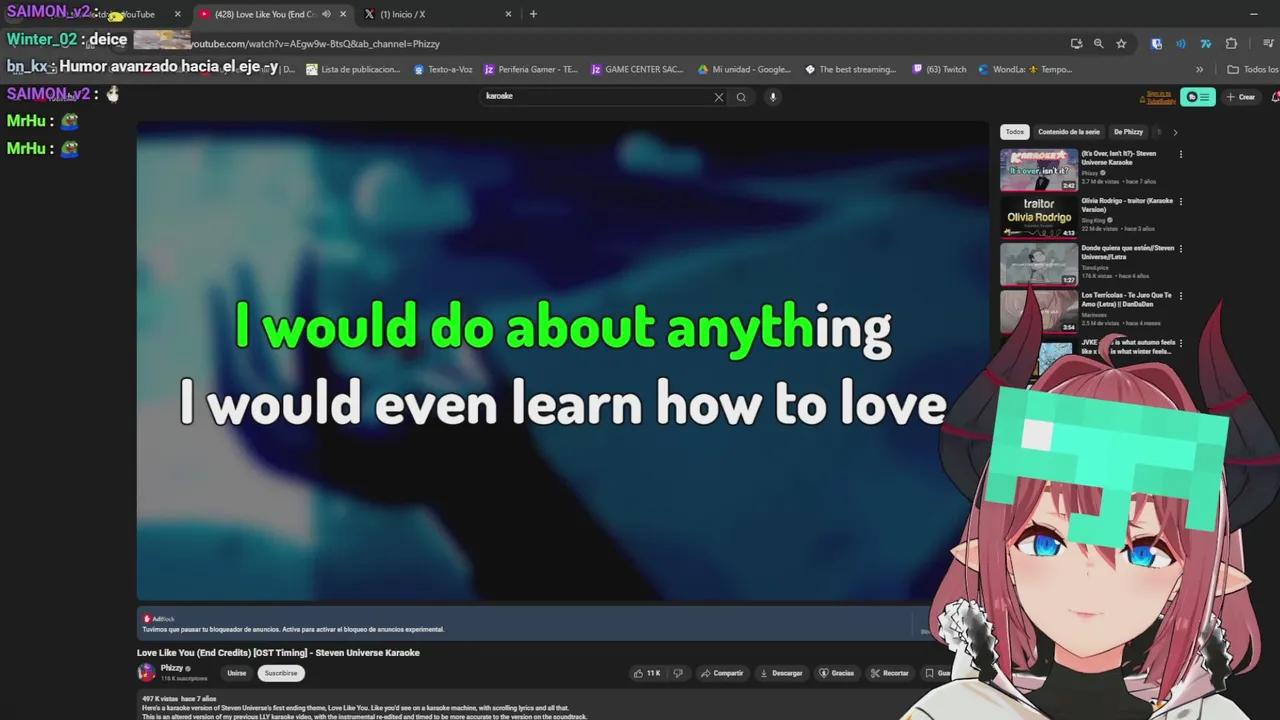This screenshot has height=720, width=1280.
Task: Open options menu for 'Donde quiera que estén'
Action: [1181, 248]
